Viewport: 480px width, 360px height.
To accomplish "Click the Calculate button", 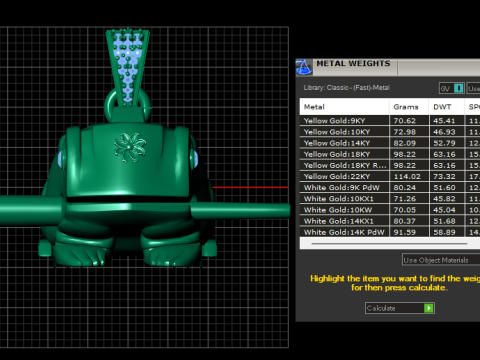I will [x=400, y=308].
